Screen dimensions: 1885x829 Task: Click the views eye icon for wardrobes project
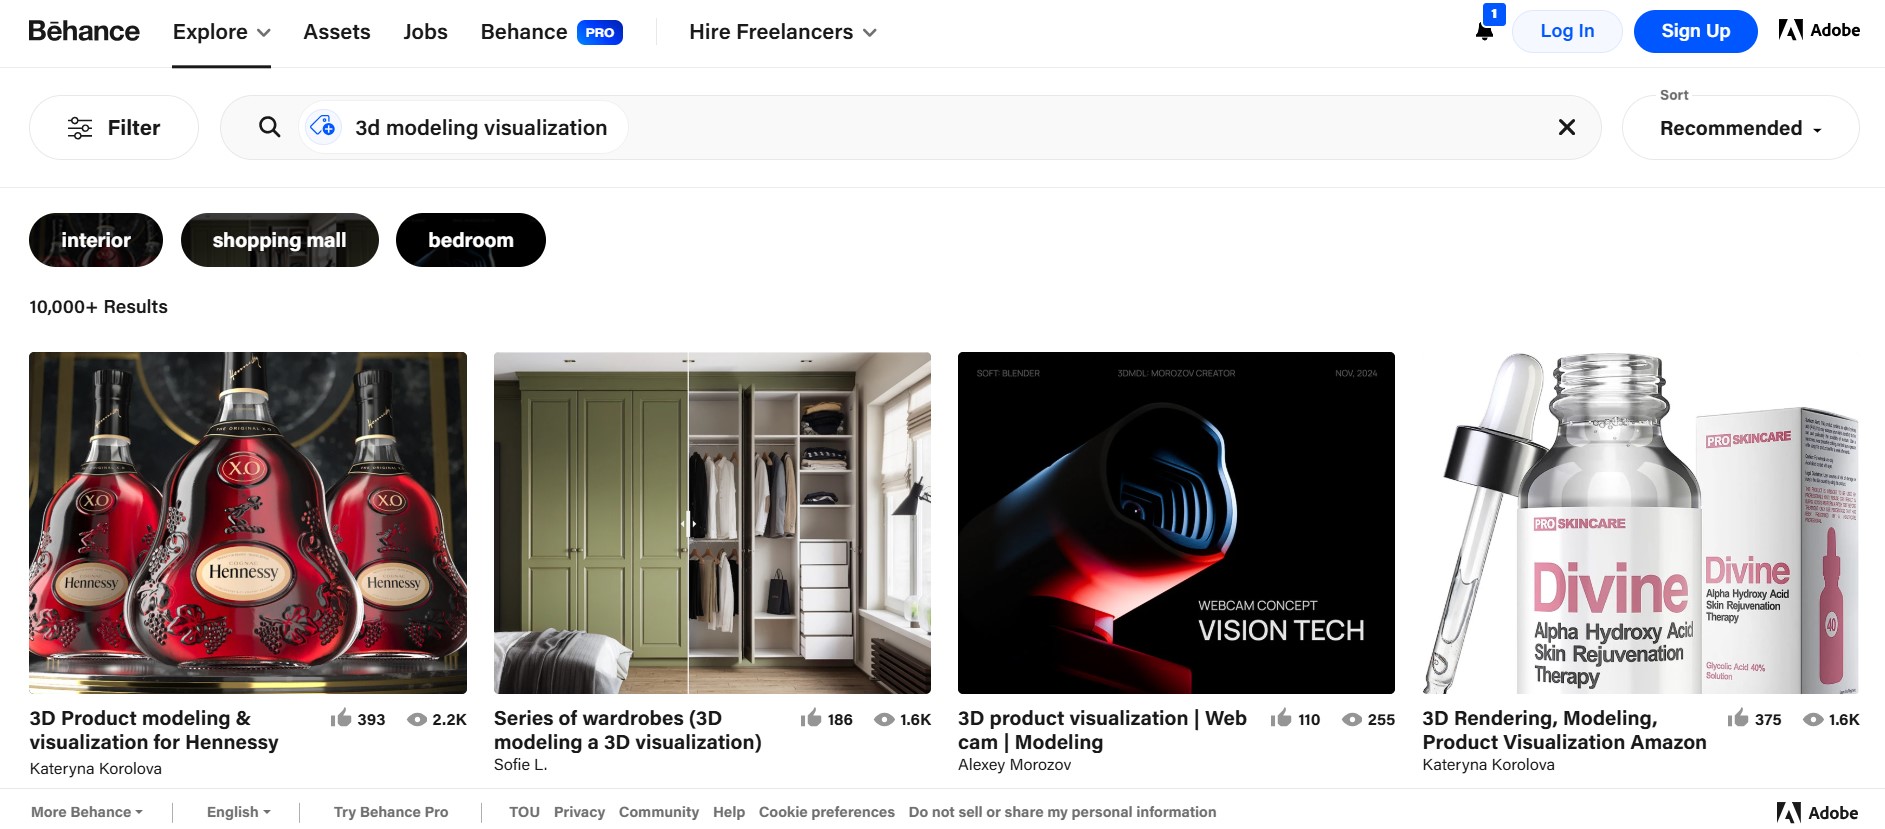[x=884, y=719]
